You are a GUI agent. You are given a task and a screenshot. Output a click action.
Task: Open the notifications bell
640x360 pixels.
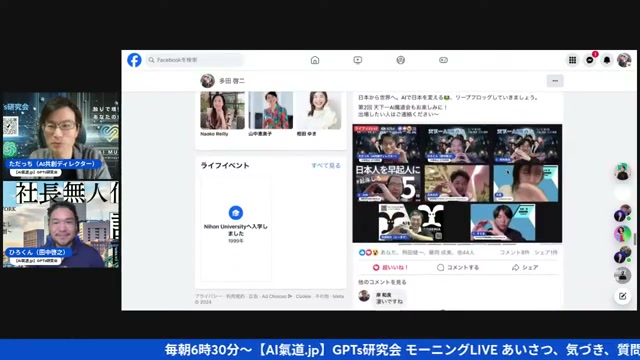point(607,60)
